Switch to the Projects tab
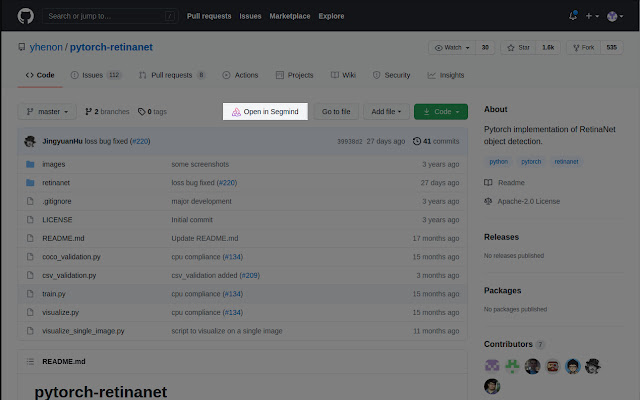640x400 pixels. (295, 75)
